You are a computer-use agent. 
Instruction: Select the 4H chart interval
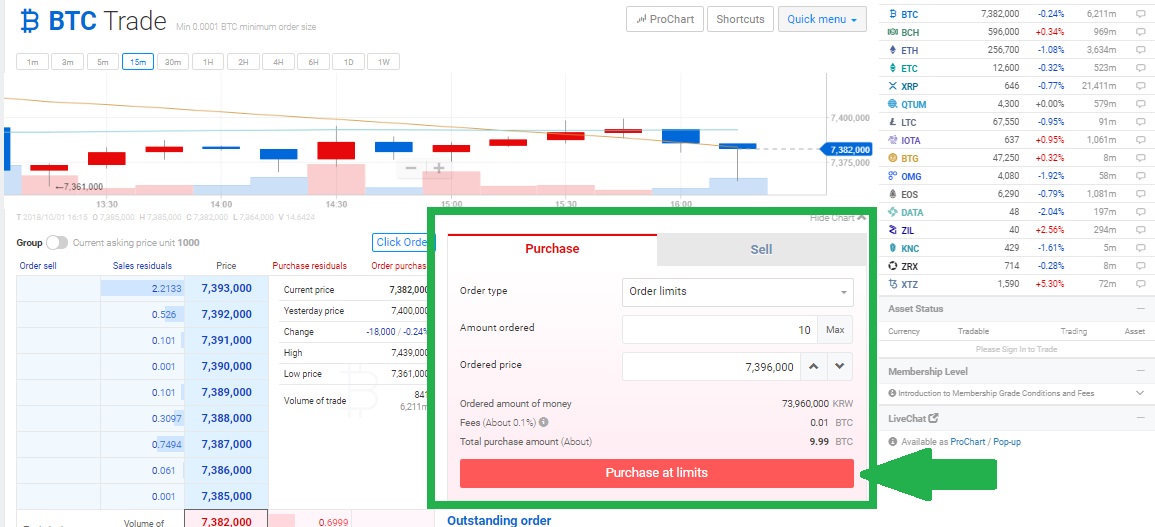coord(278,62)
